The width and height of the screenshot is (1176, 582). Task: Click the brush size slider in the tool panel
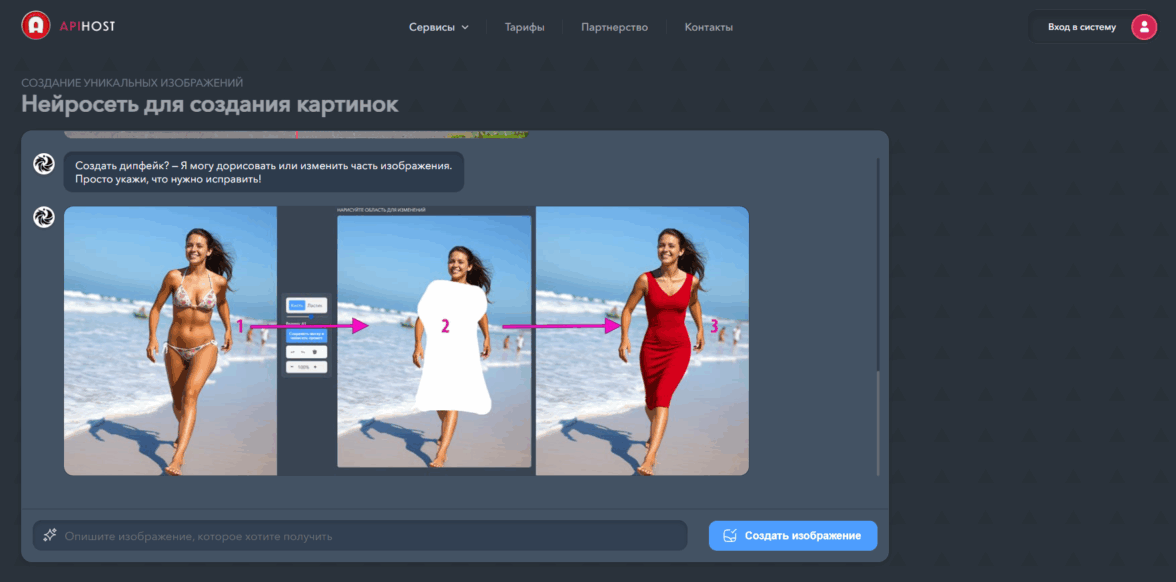click(x=306, y=317)
